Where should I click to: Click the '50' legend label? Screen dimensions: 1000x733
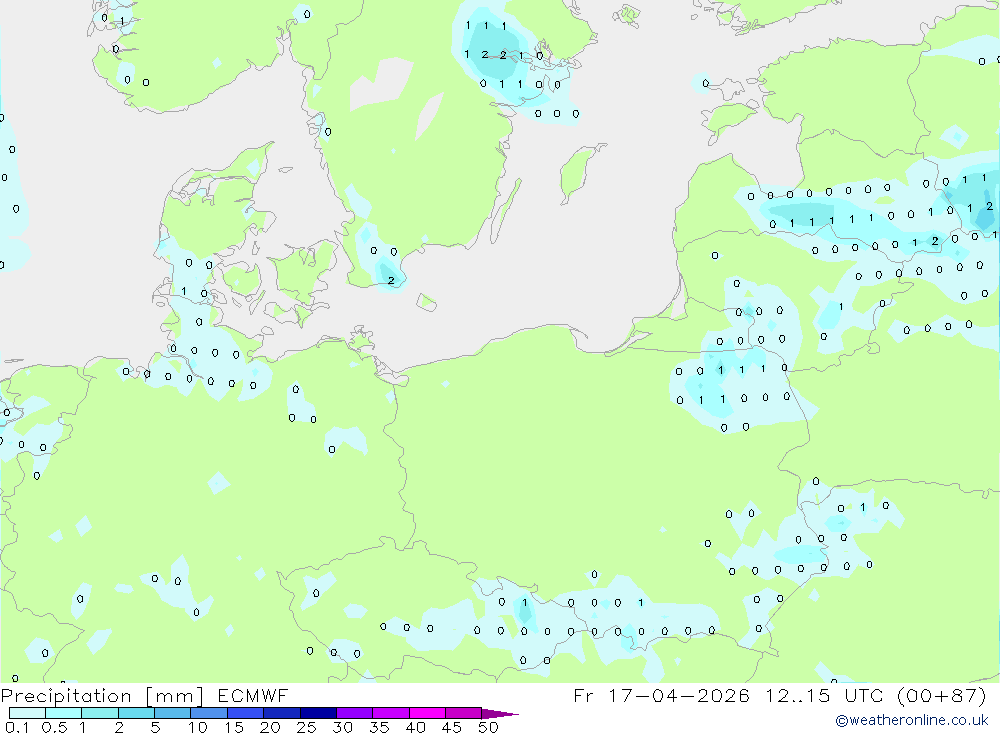coord(488,727)
